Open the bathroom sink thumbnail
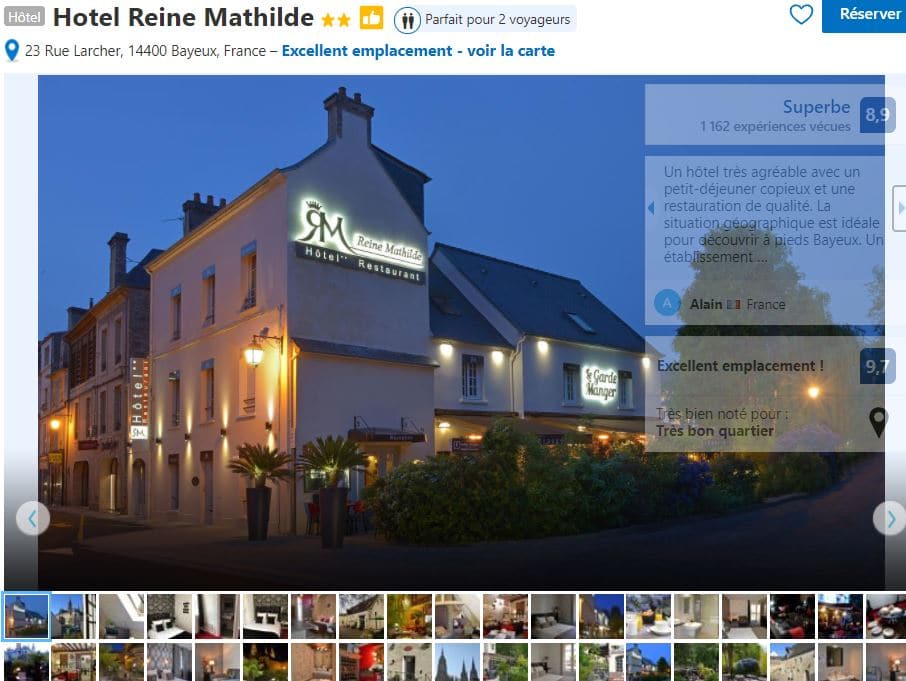The height and width of the screenshot is (681, 906). tap(696, 616)
